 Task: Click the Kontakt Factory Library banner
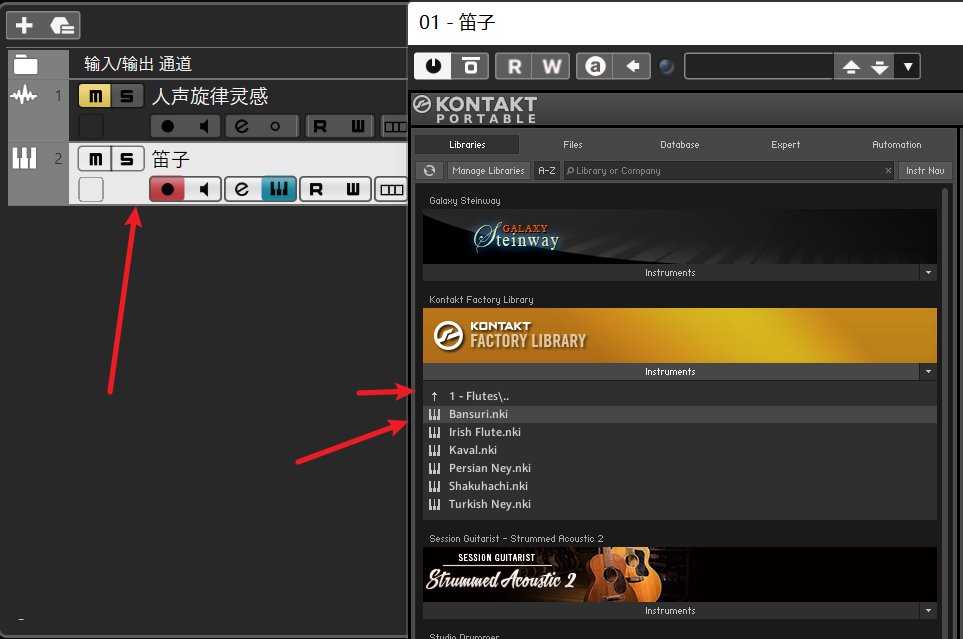pos(679,335)
